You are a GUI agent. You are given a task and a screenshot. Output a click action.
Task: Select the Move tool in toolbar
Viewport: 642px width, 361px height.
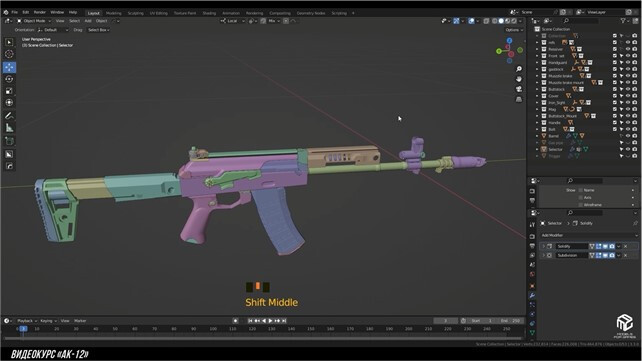[9, 67]
